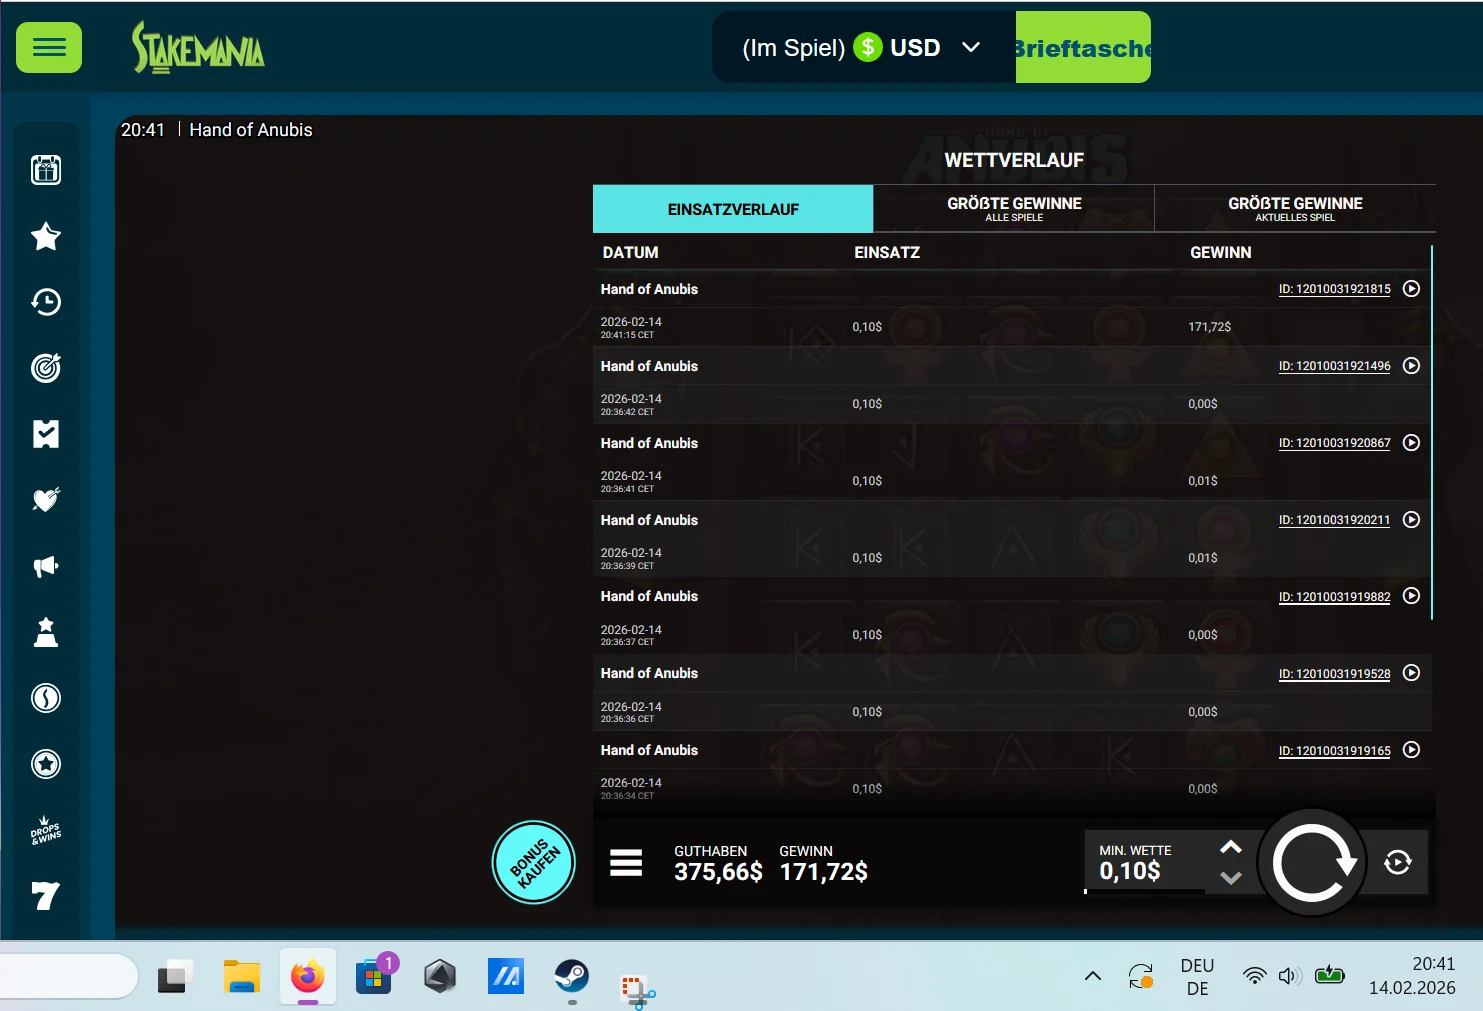Screen dimensions: 1483x1011
Task: Click the bet history scrollbar
Action: click(x=1432, y=432)
